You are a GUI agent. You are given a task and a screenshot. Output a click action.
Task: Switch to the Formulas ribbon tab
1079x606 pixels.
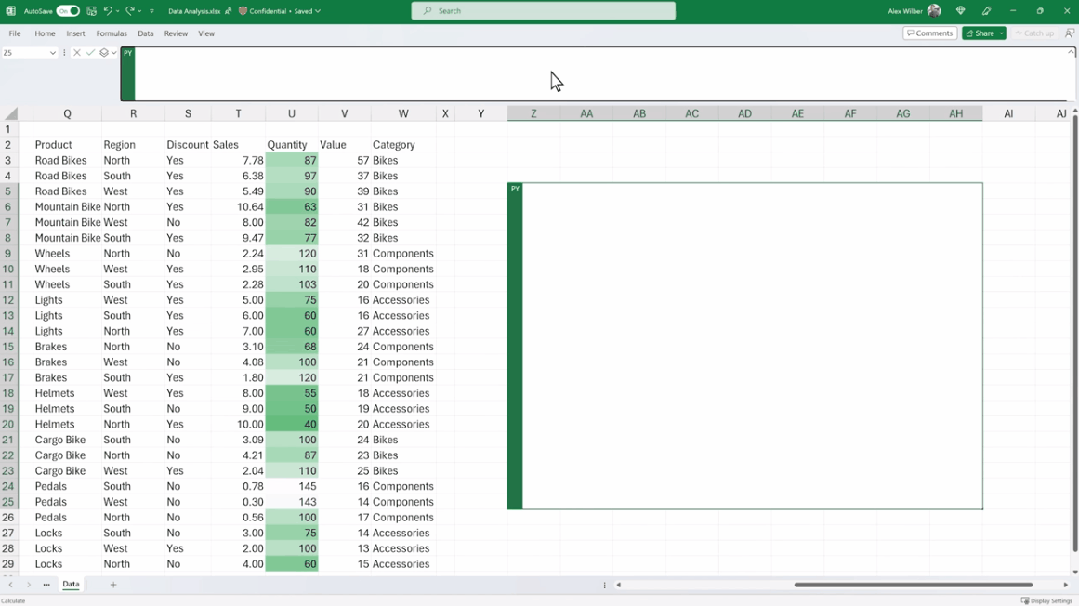(112, 33)
